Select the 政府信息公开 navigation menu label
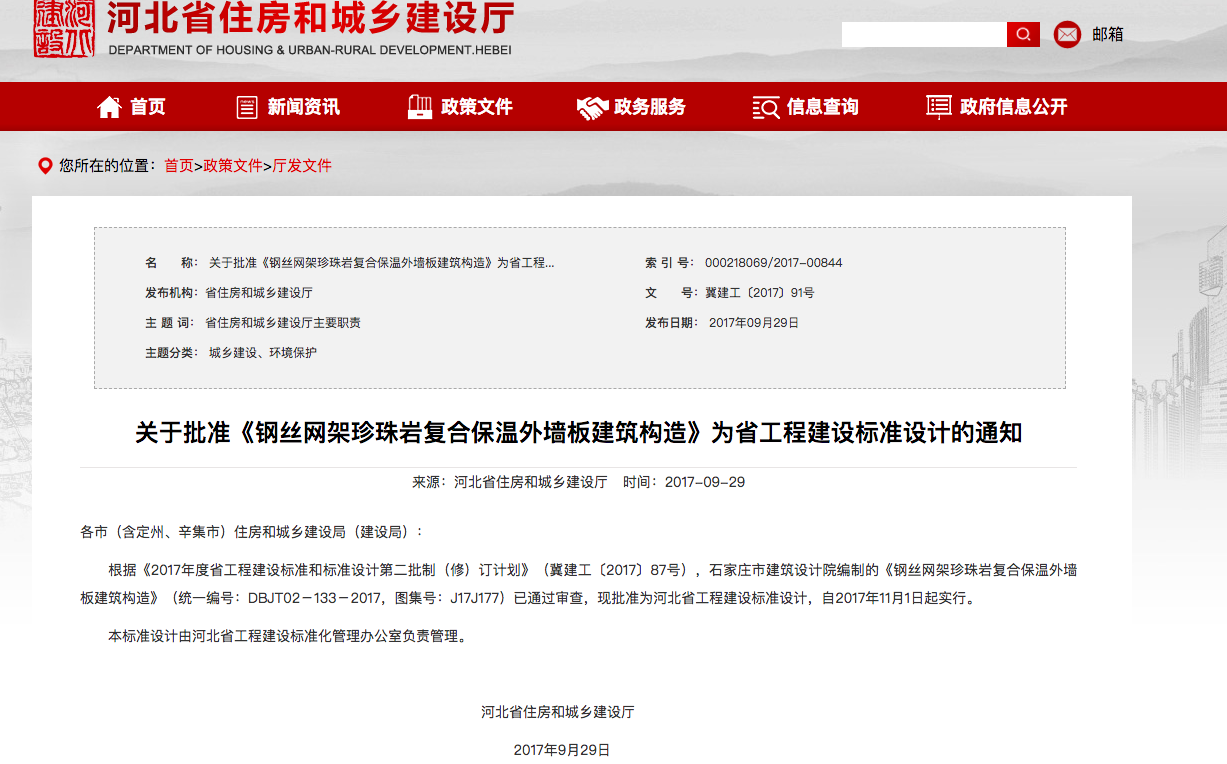 pyautogui.click(x=1013, y=107)
